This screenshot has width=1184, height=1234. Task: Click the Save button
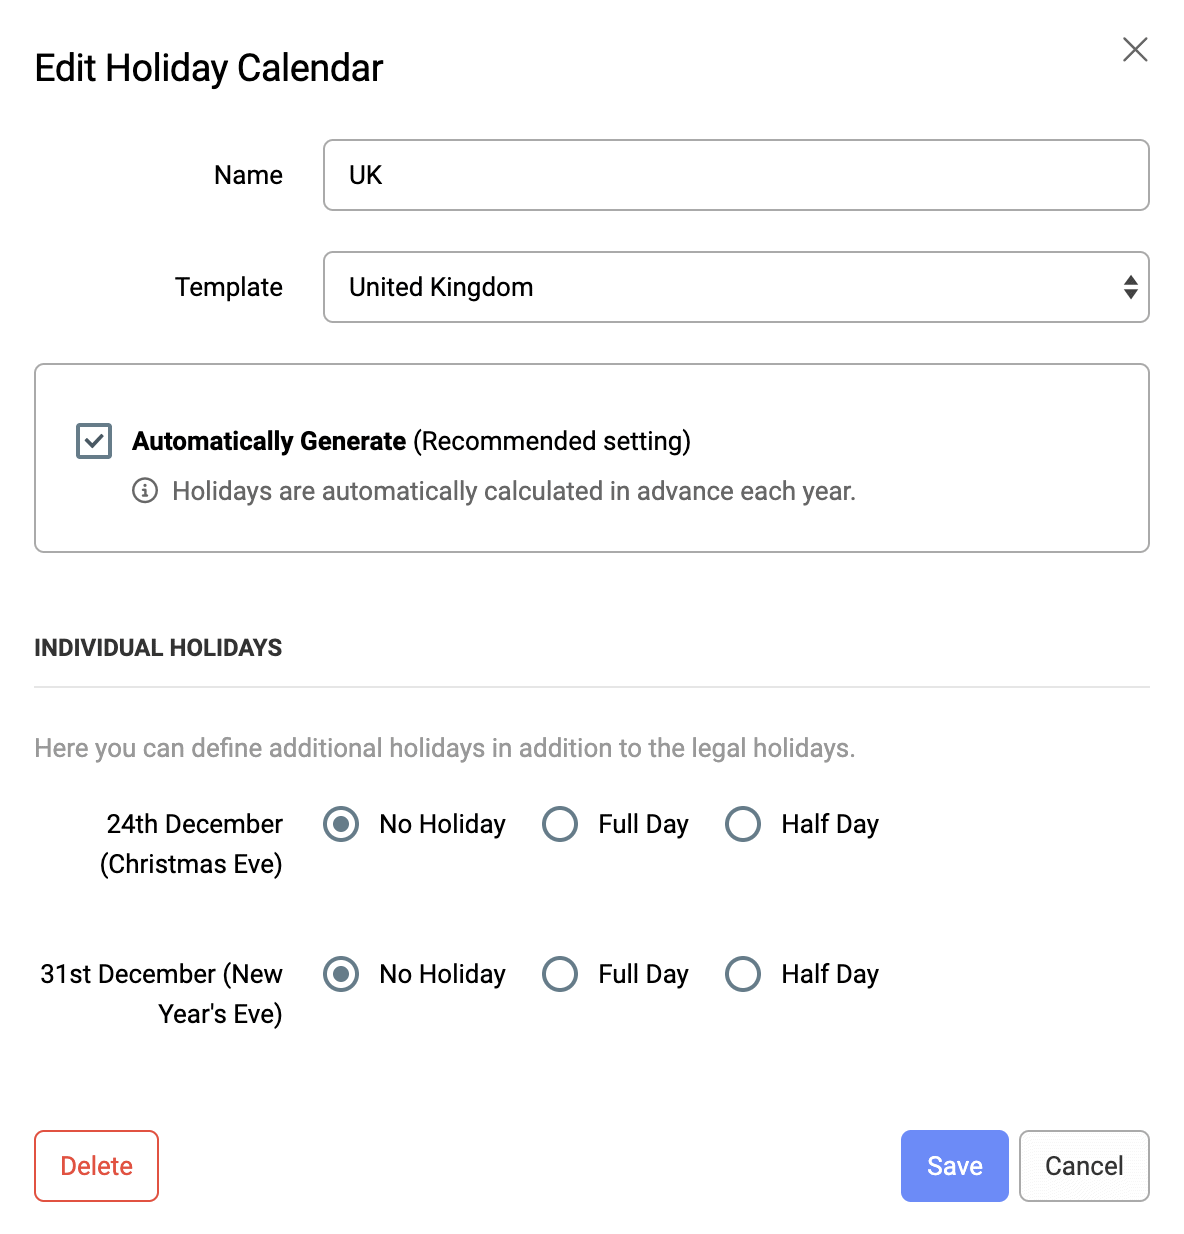click(x=954, y=1165)
